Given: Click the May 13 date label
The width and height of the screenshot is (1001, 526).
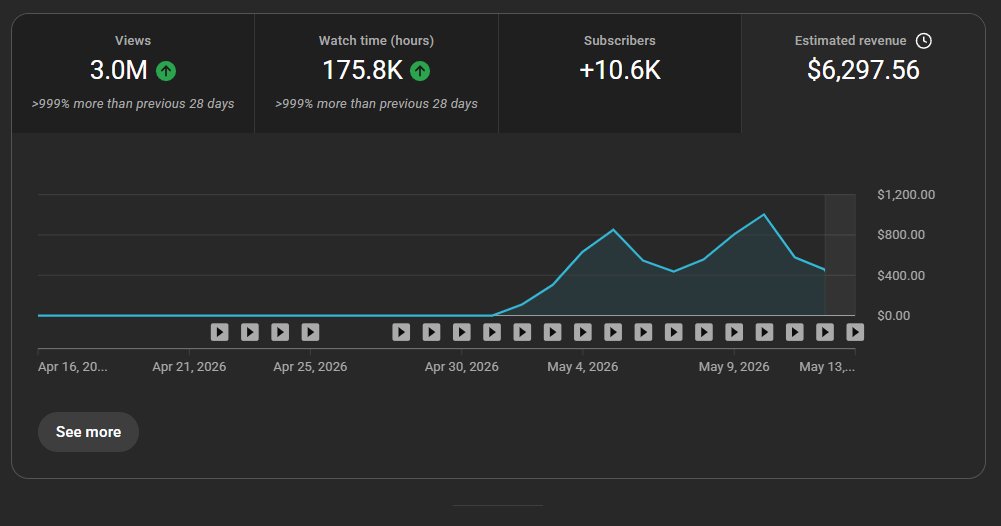Looking at the screenshot, I should click(827, 366).
